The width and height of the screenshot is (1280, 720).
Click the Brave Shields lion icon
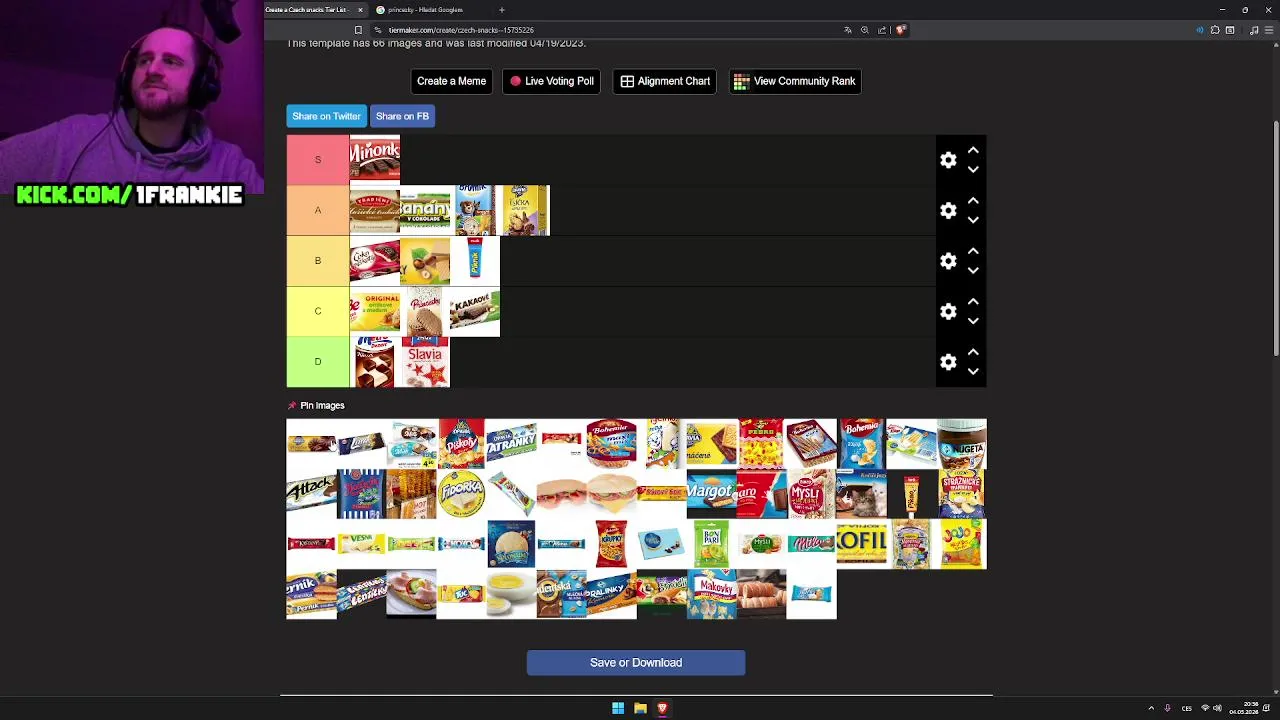[901, 30]
